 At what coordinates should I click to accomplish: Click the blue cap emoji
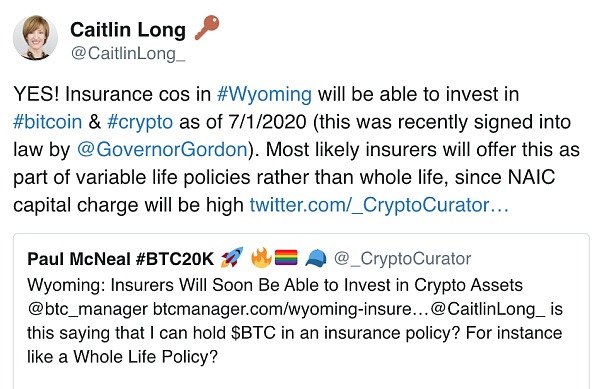(x=316, y=258)
